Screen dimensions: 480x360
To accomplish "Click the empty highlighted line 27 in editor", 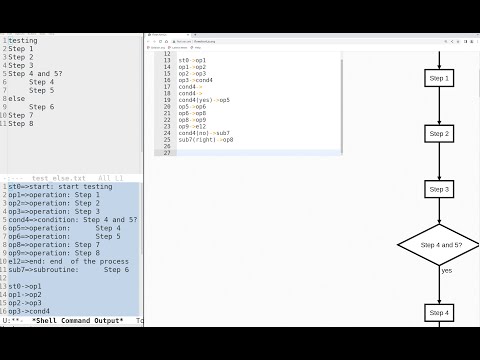I will pos(258,153).
